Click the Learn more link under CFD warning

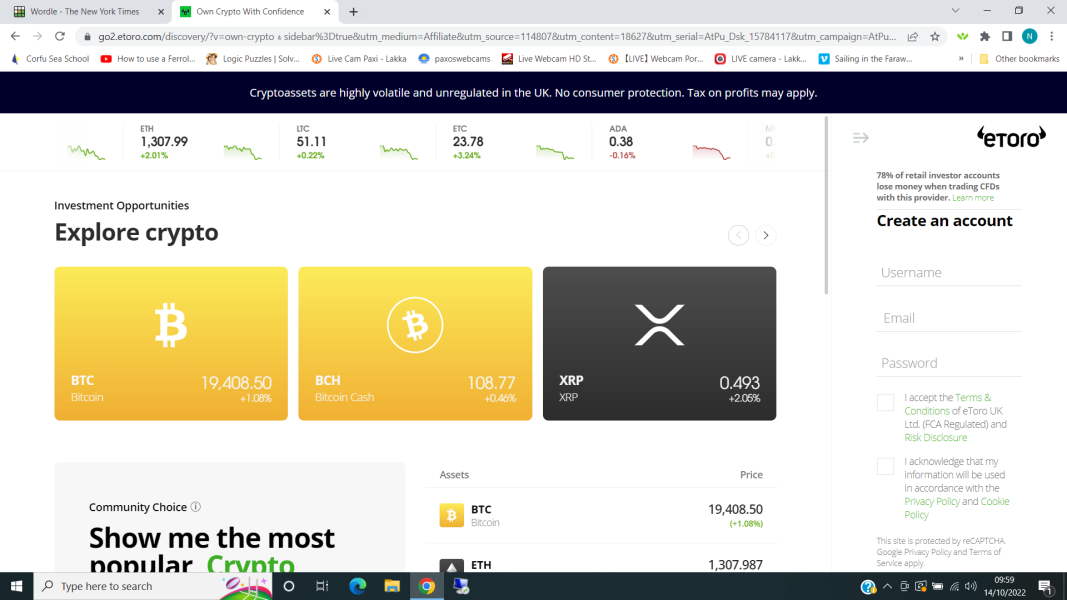point(973,198)
